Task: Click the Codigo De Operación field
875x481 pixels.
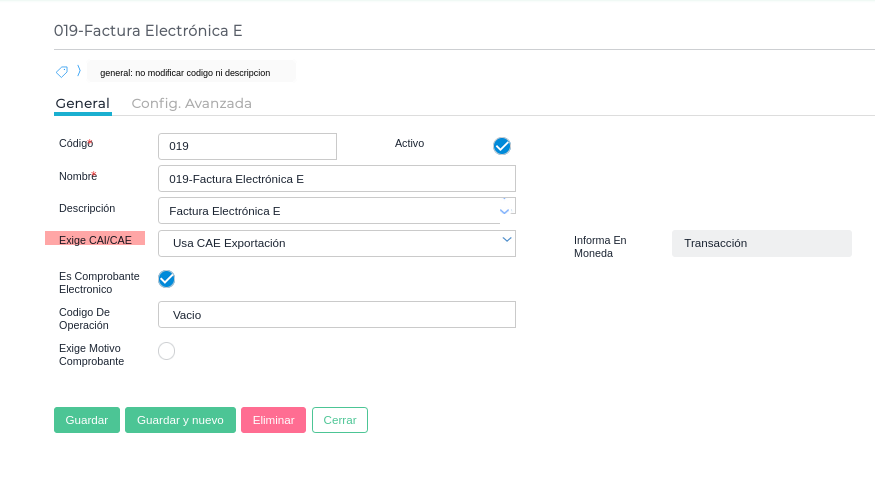Action: [x=336, y=315]
